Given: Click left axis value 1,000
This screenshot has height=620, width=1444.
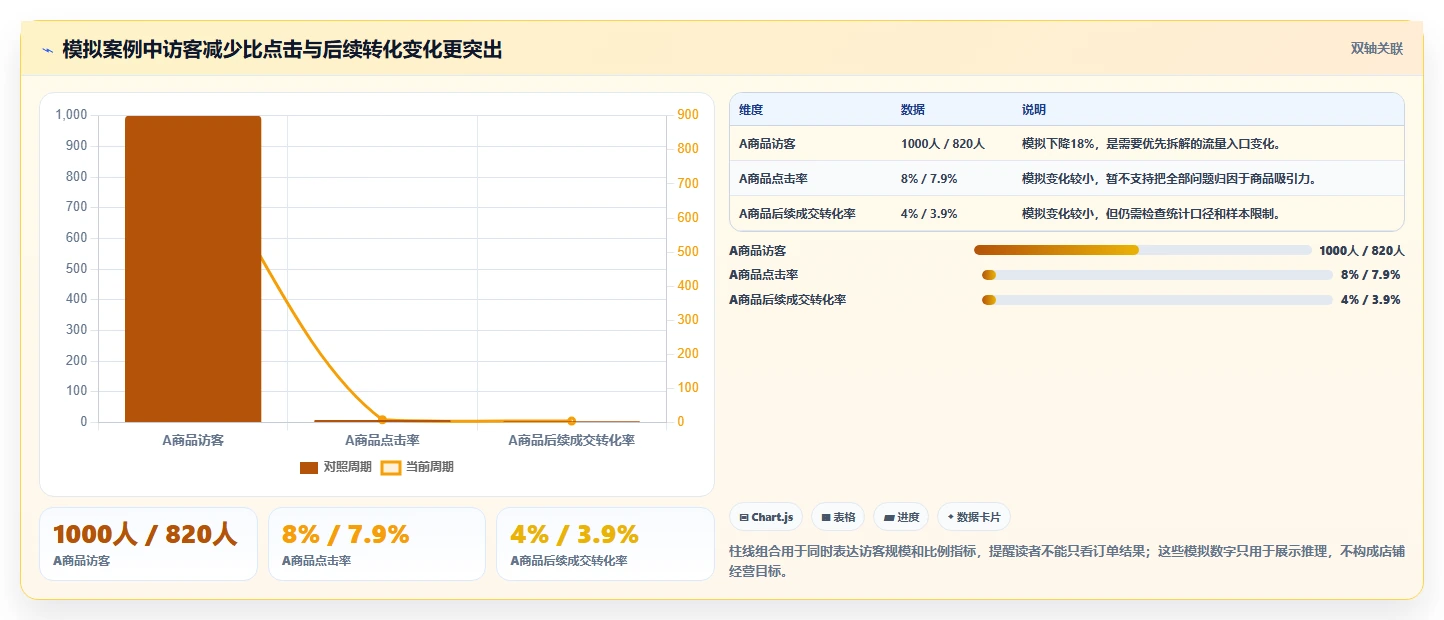Looking at the screenshot, I should 71,115.
